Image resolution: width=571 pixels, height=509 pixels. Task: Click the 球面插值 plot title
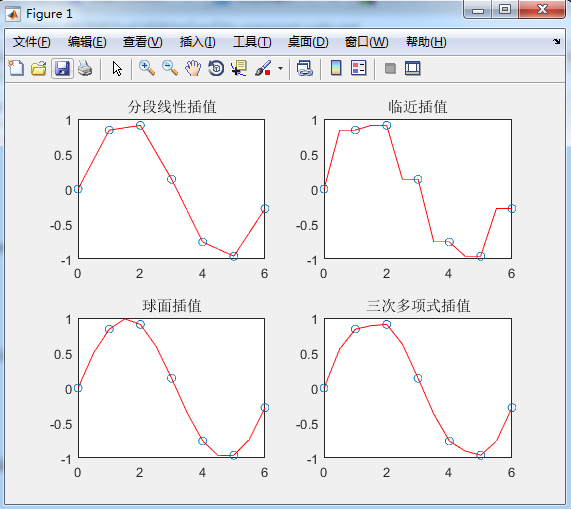tap(172, 305)
